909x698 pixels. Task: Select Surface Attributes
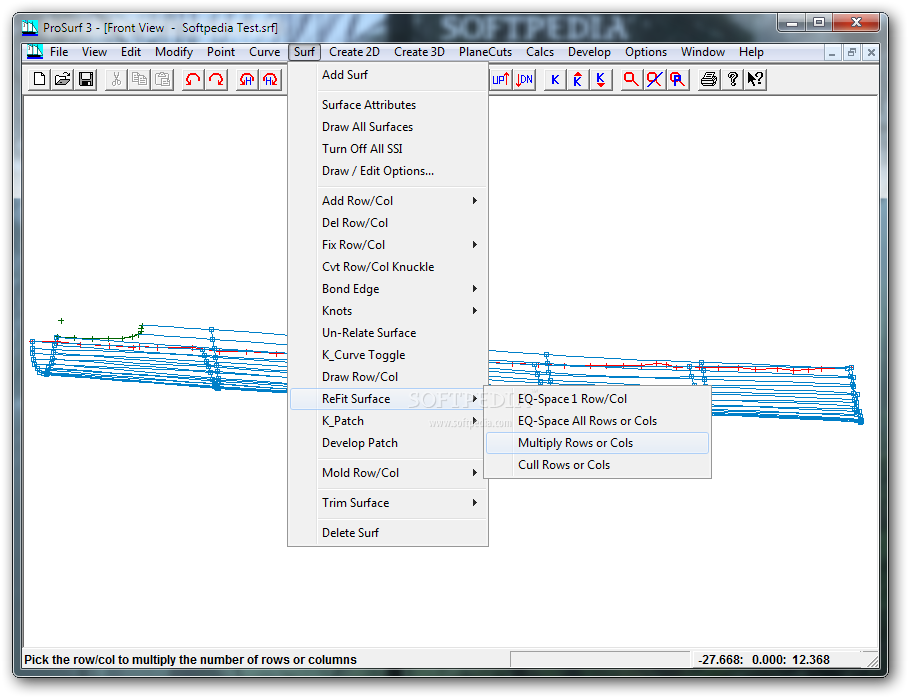(388, 105)
